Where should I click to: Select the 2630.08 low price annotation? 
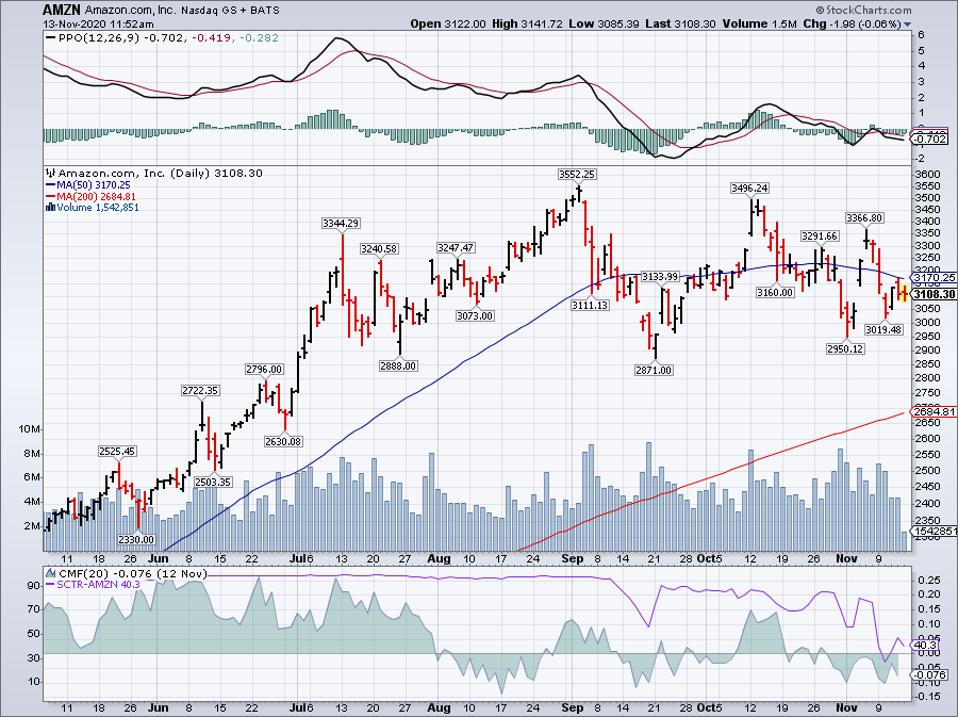click(283, 442)
